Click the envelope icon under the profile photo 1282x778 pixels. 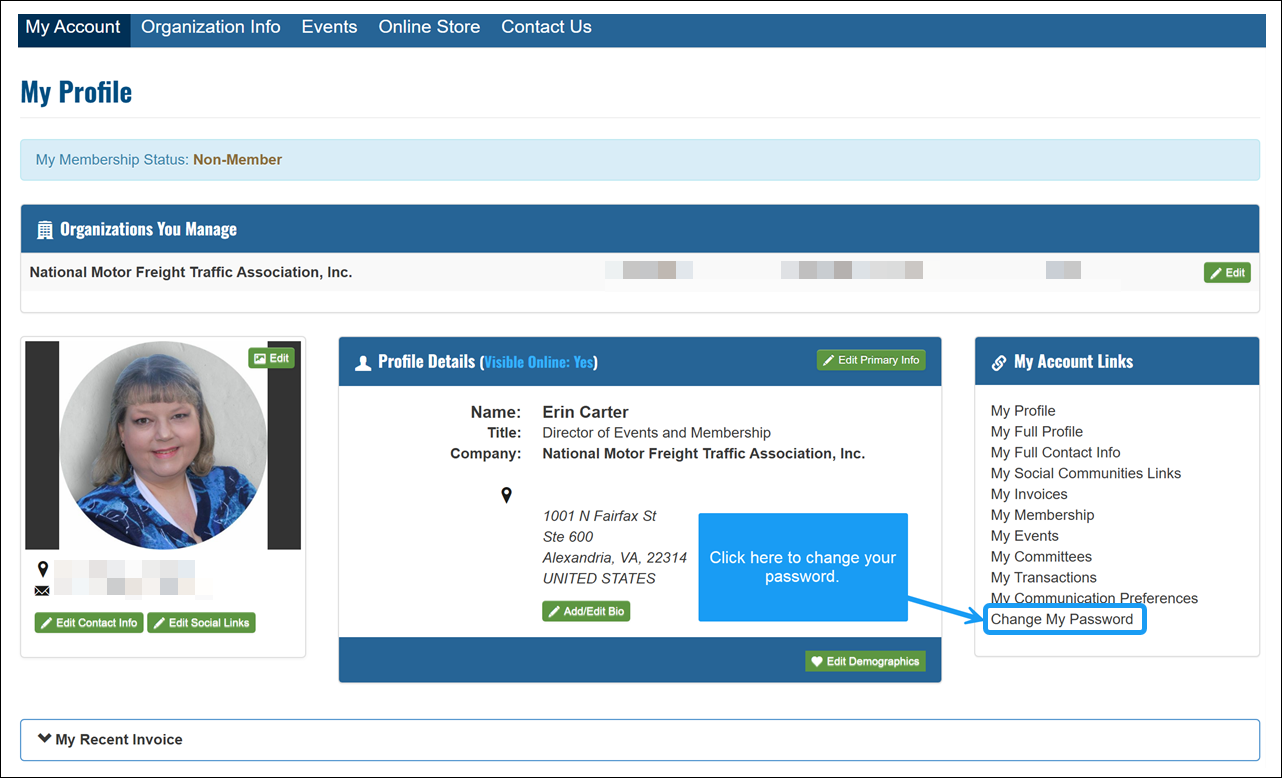42,590
